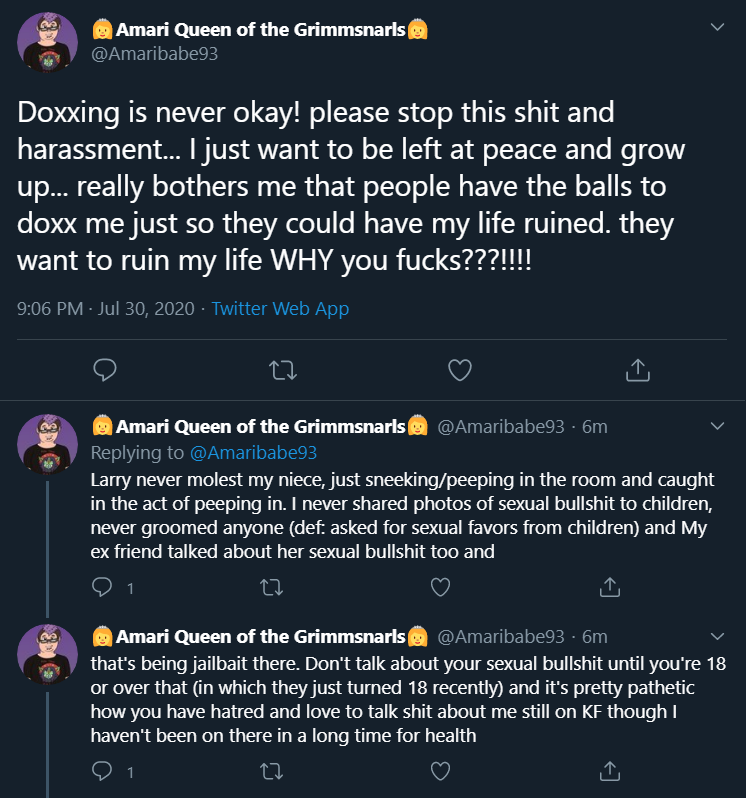Share the reply starting 'Larry never molest'
Viewport: 746px width, 798px height.
click(610, 587)
